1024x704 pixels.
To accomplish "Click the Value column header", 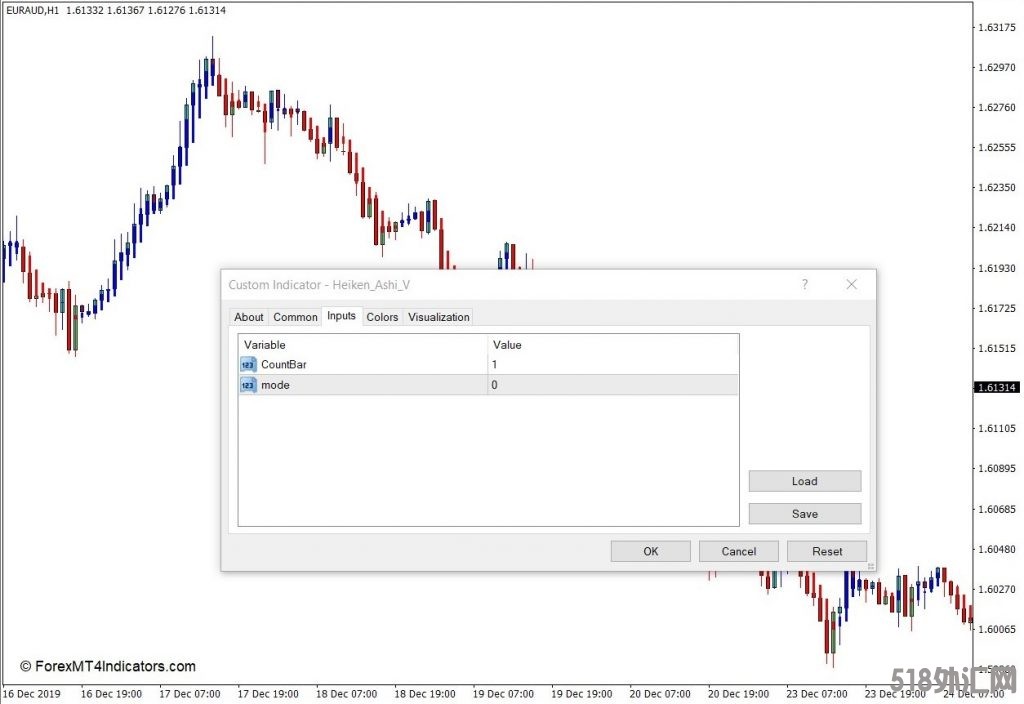I will [x=613, y=345].
